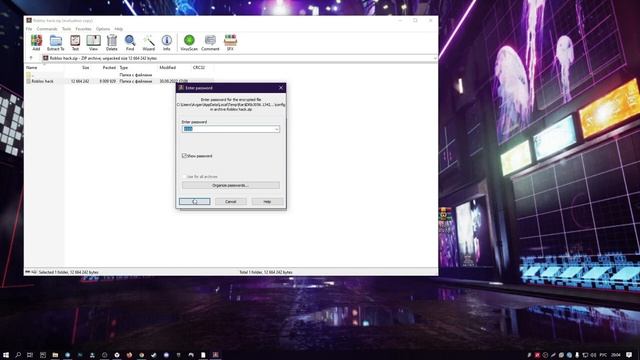Click the Add toolbar icon in WinRAR
This screenshot has height=360, width=640.
click(x=36, y=42)
